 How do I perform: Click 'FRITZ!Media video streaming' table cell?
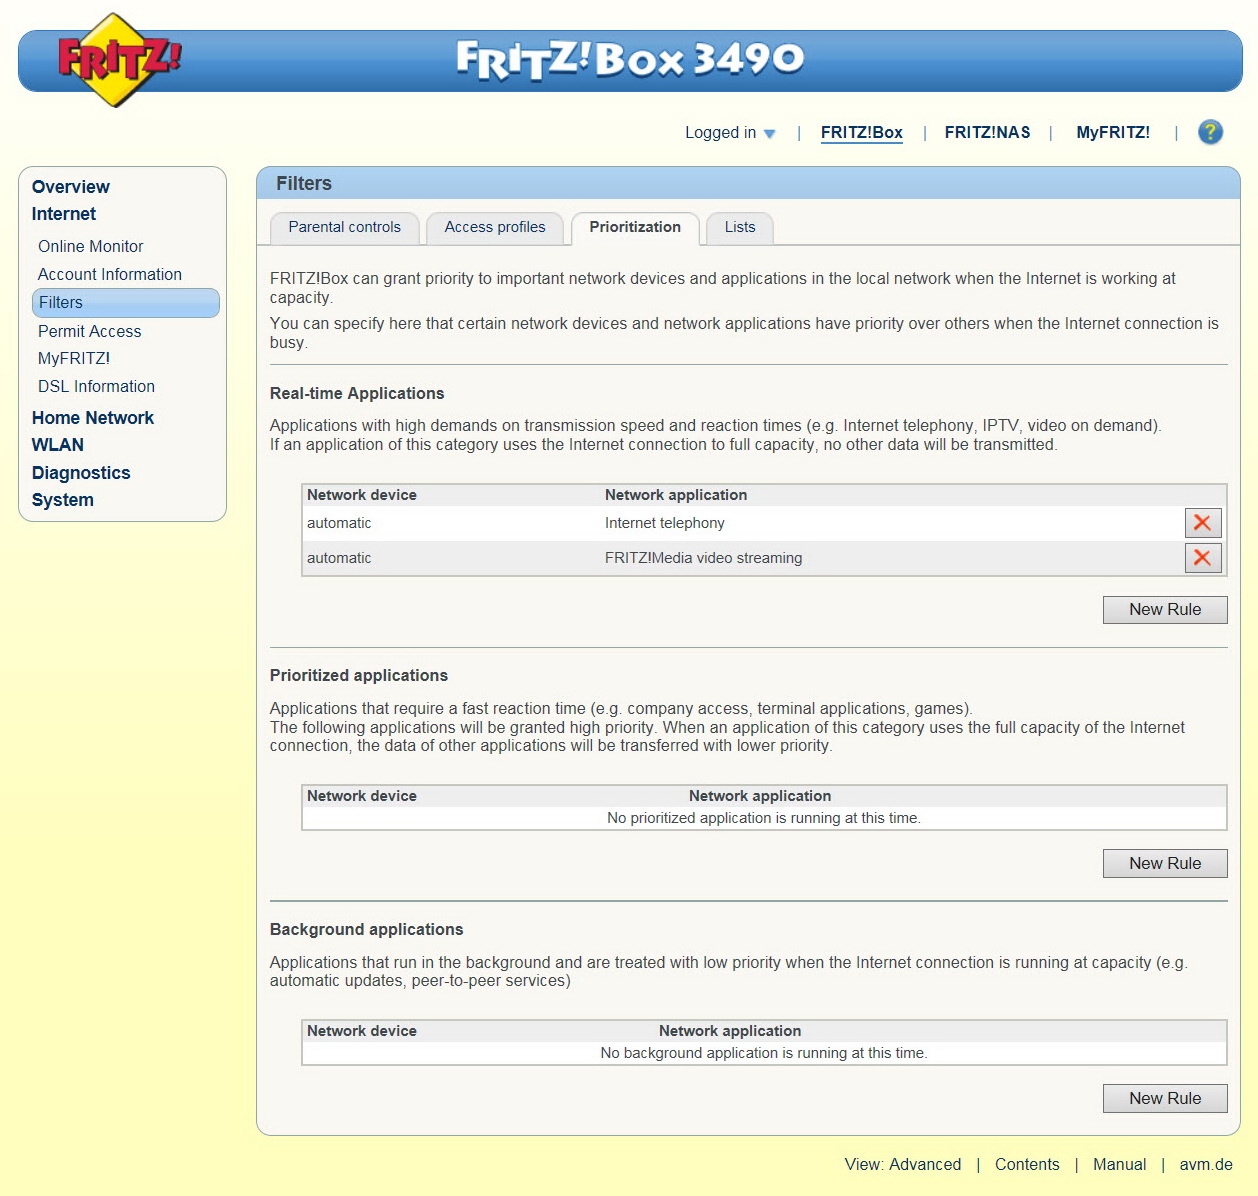click(704, 558)
